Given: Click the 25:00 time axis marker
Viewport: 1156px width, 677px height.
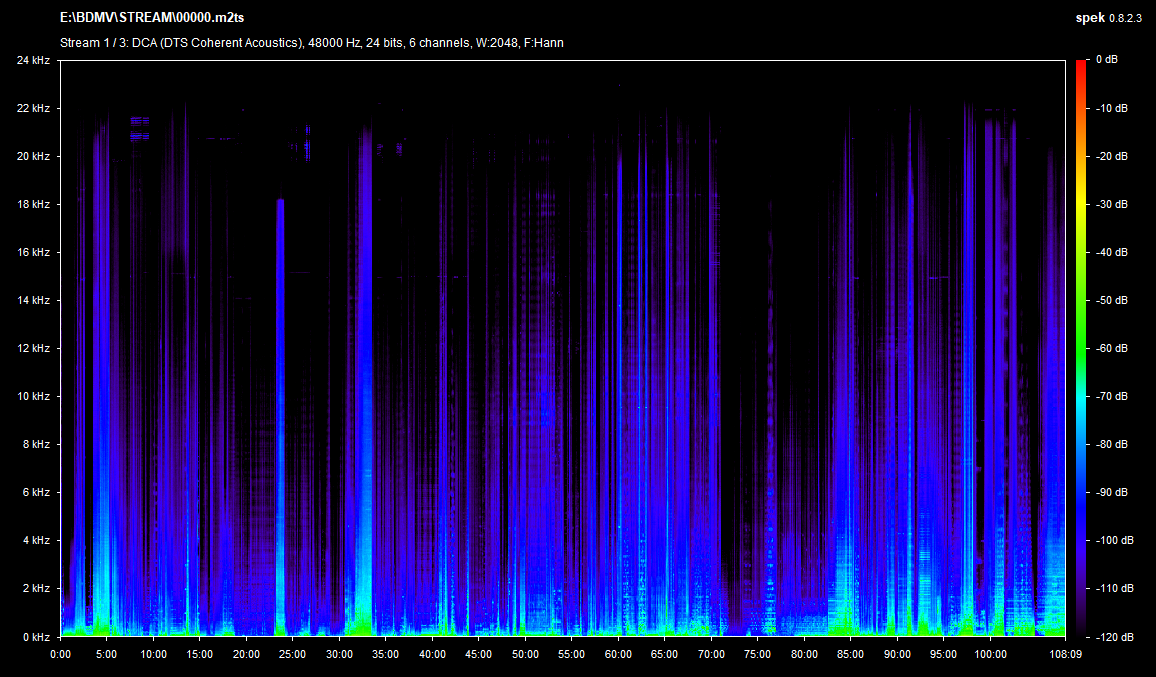Looking at the screenshot, I should [292, 654].
